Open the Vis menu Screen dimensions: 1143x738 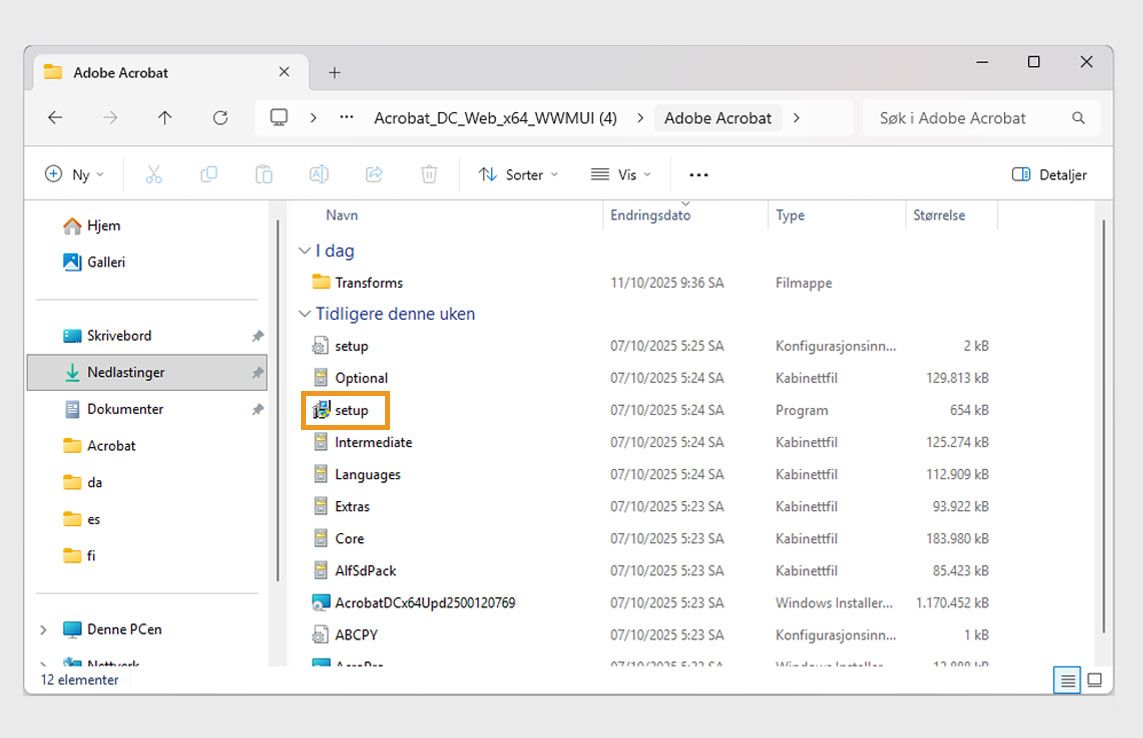click(621, 174)
